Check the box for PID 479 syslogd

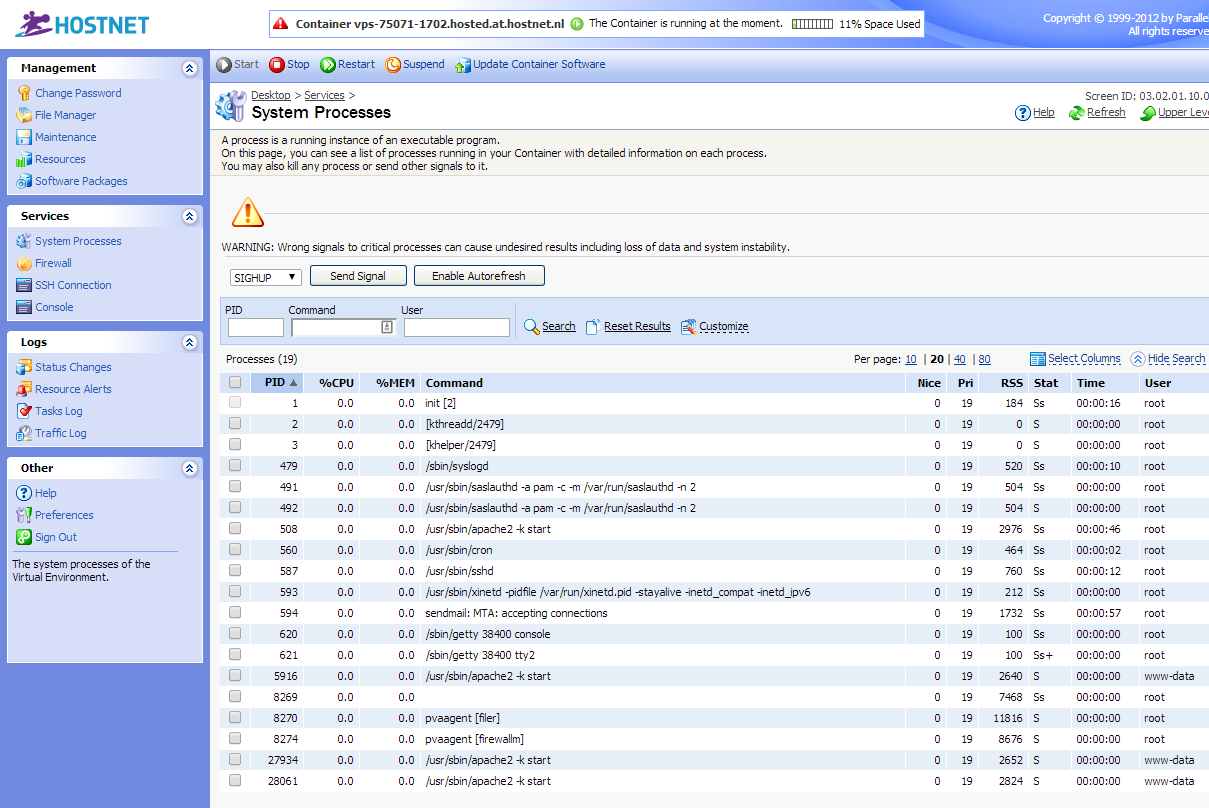click(235, 466)
